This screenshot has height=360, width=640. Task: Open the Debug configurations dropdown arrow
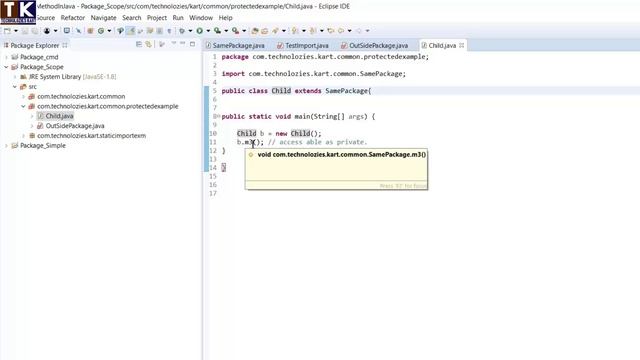click(x=190, y=31)
